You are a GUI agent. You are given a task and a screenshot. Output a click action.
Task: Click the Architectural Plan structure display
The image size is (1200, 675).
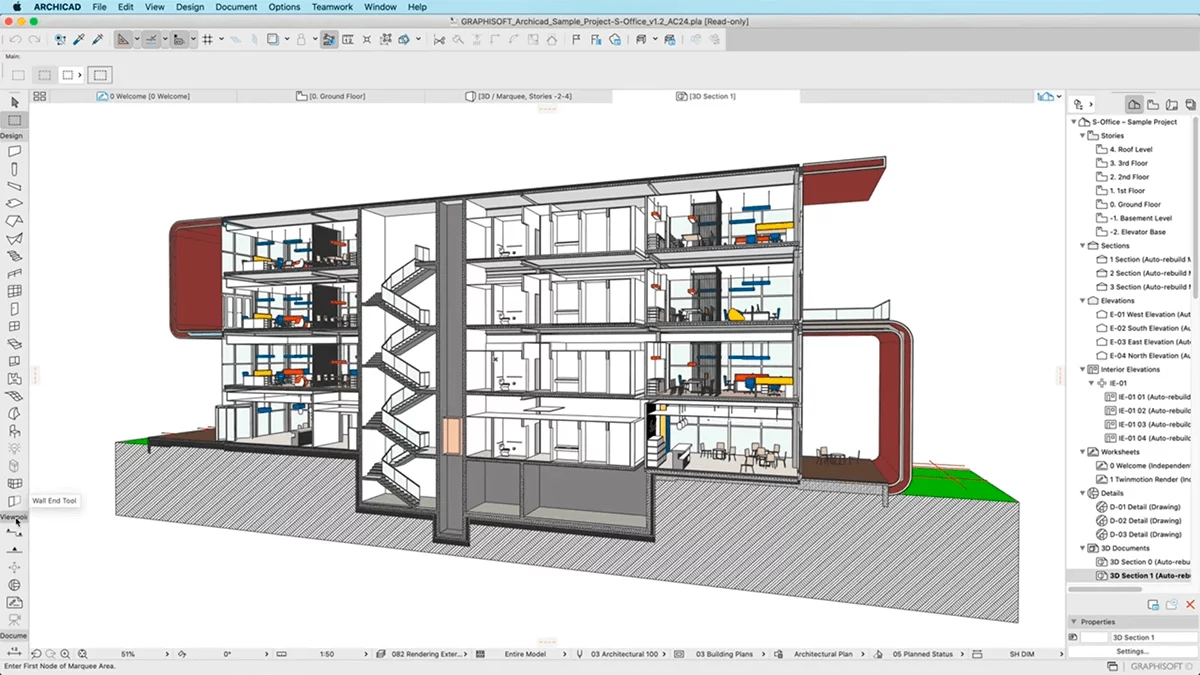823,654
